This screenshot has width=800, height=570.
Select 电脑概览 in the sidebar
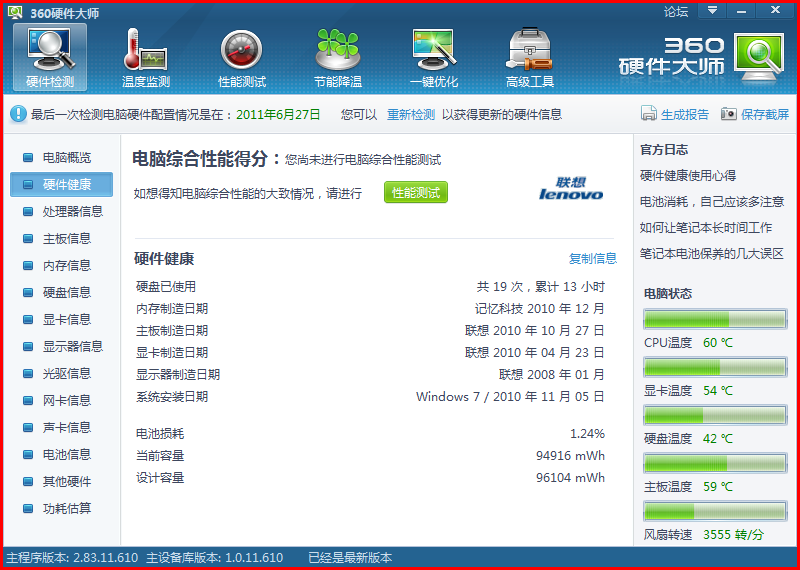[x=61, y=158]
